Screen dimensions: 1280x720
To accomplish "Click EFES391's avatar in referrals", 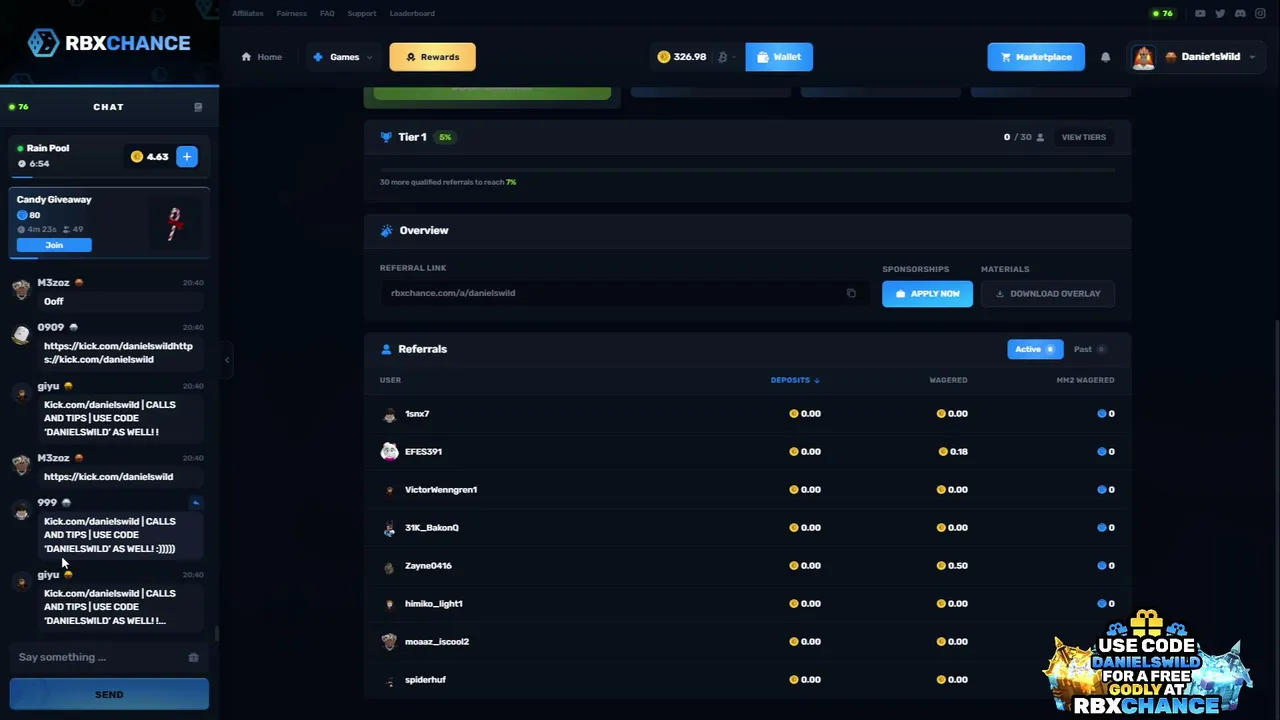I will (x=390, y=452).
